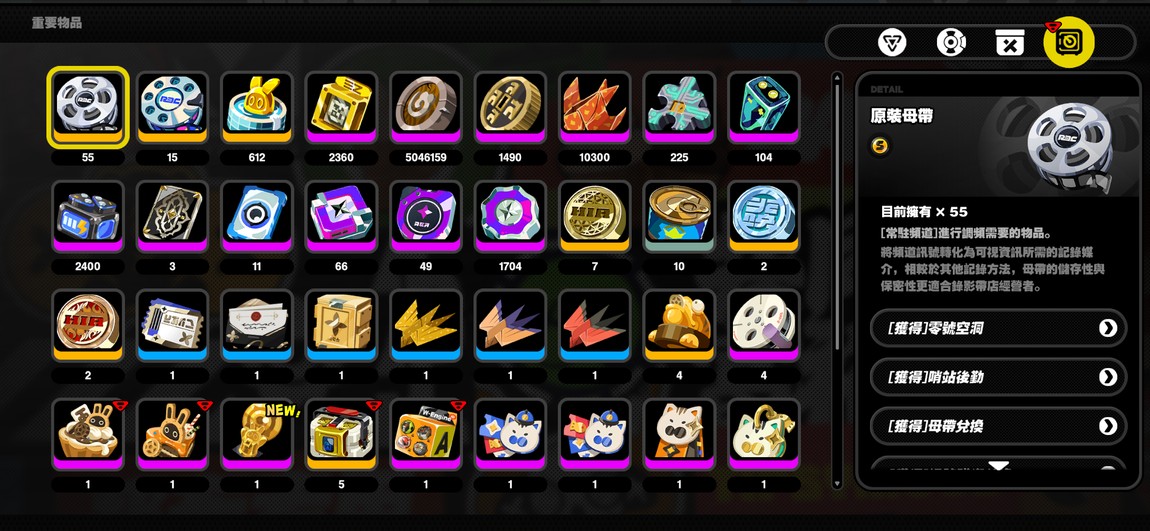Click the inventory list scrollbar
Screen dimensions: 1150x531
click(x=838, y=279)
